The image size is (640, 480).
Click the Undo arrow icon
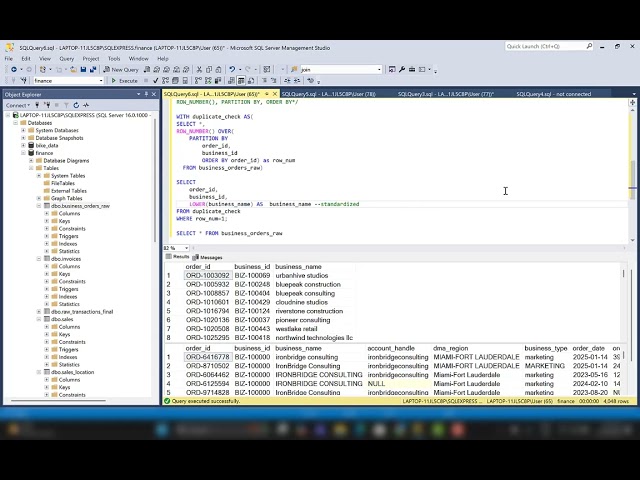[x=232, y=69]
